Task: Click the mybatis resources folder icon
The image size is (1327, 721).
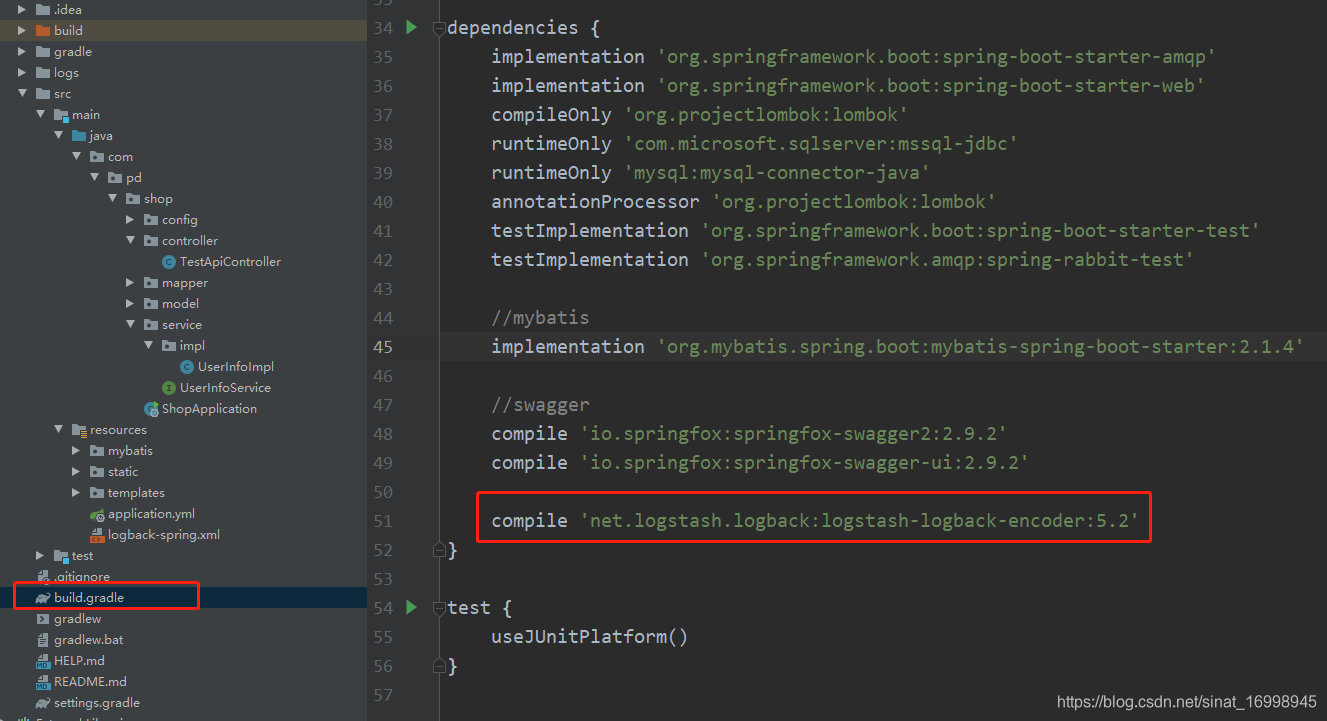Action: point(97,450)
